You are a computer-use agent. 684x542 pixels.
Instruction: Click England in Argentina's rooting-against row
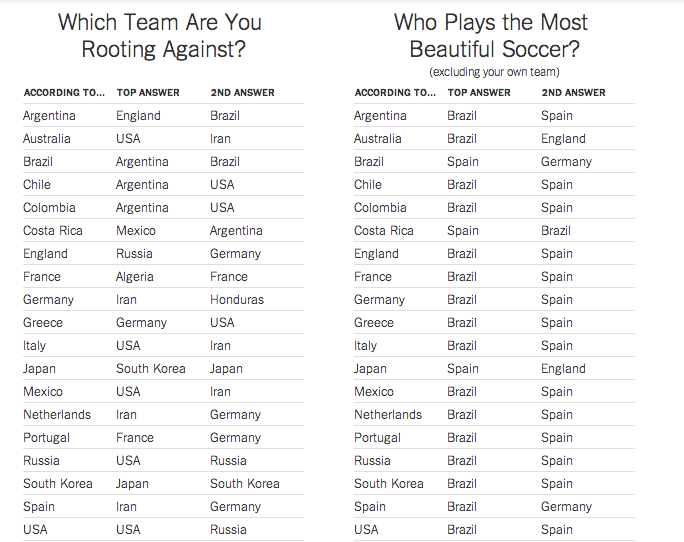point(138,116)
